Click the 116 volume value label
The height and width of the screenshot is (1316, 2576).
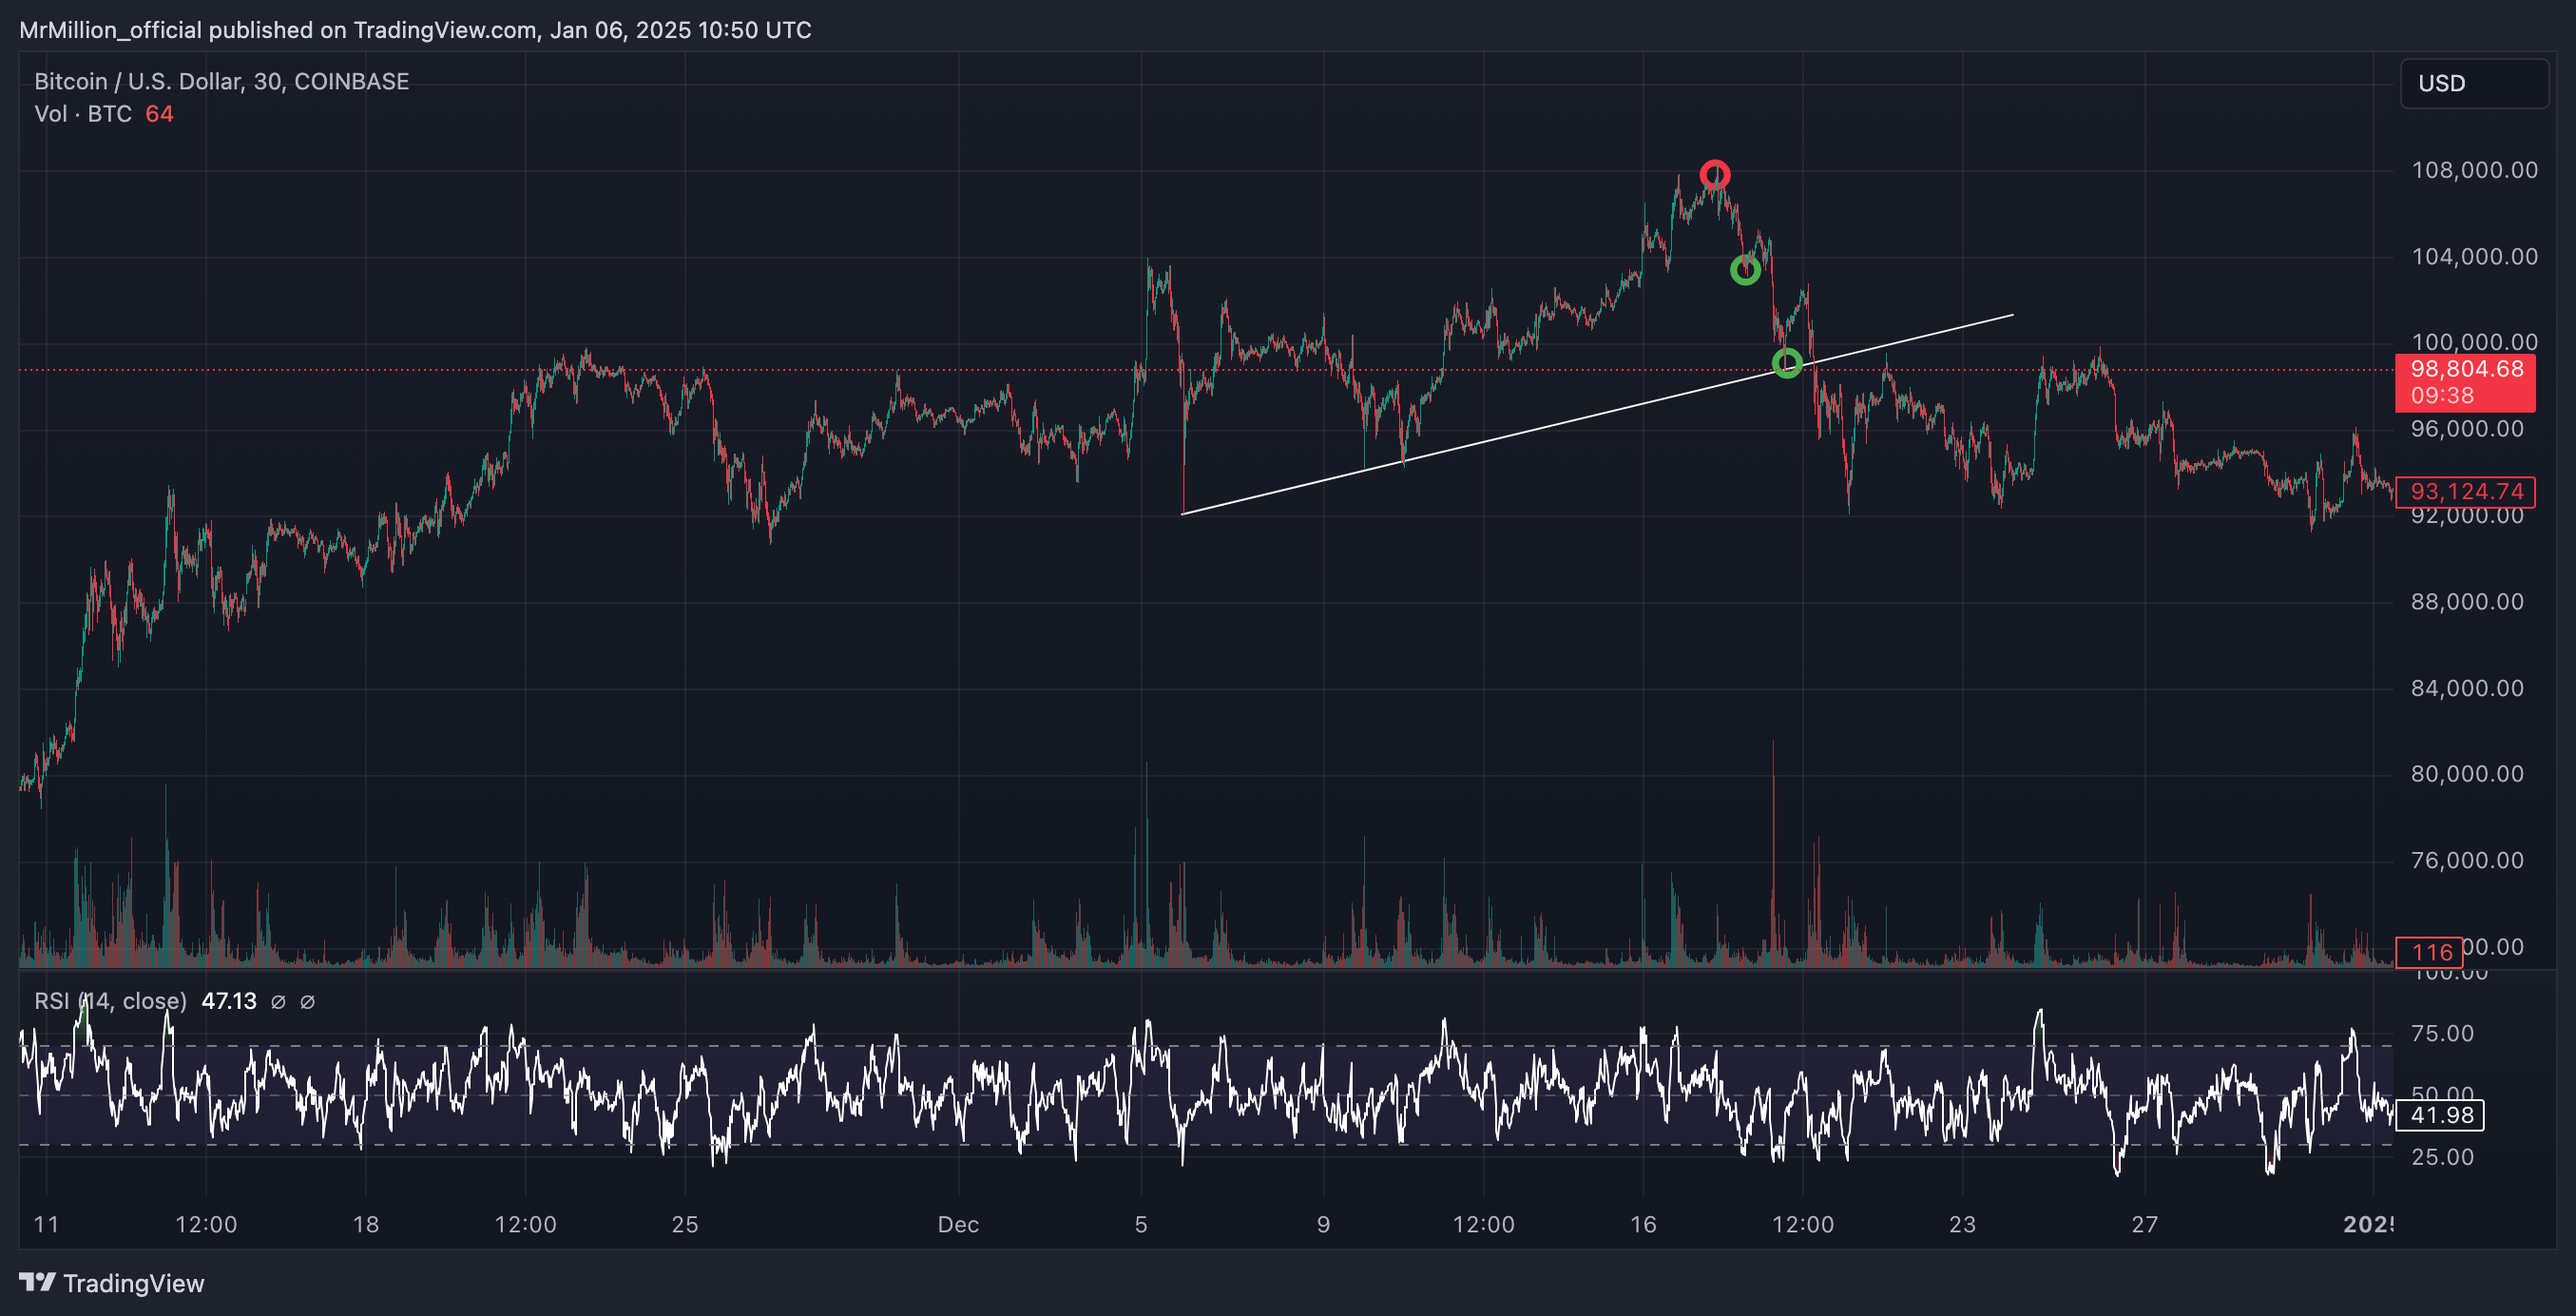click(x=2431, y=951)
